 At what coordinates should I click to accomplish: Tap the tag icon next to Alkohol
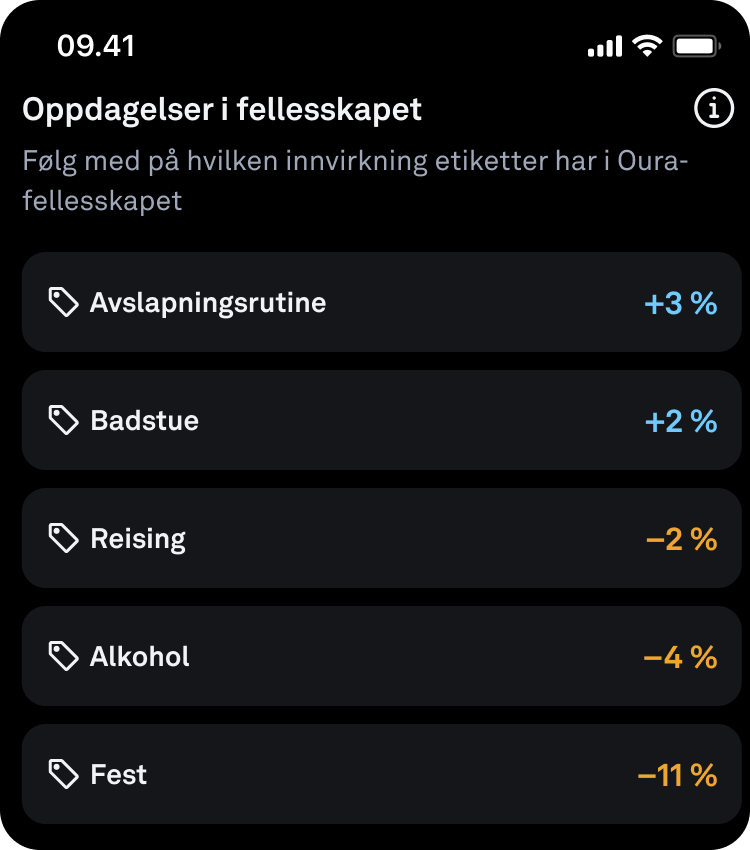click(63, 656)
